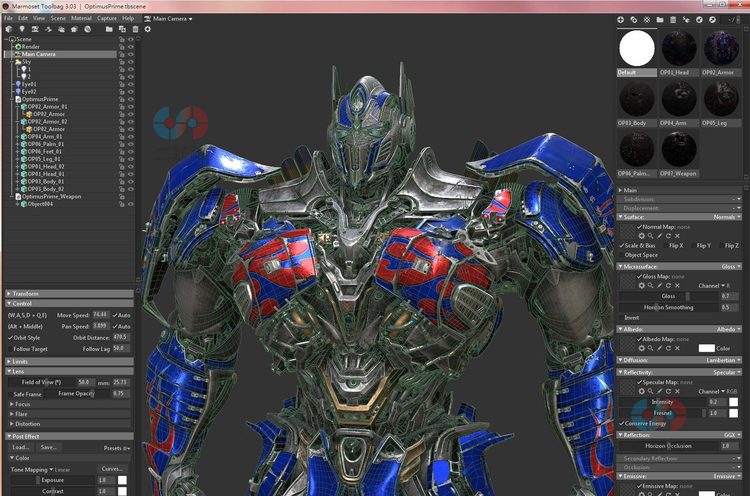The height and width of the screenshot is (496, 750).
Task: Open the Curves... editor button
Action: 112,469
